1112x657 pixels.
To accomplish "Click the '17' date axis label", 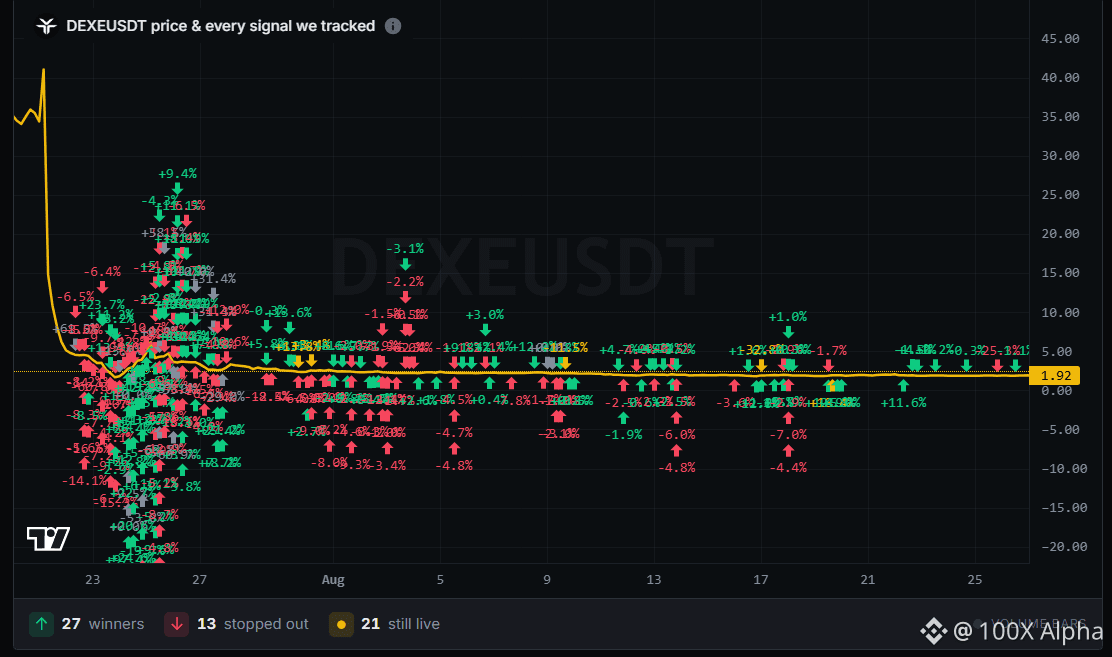I will pos(761,580).
